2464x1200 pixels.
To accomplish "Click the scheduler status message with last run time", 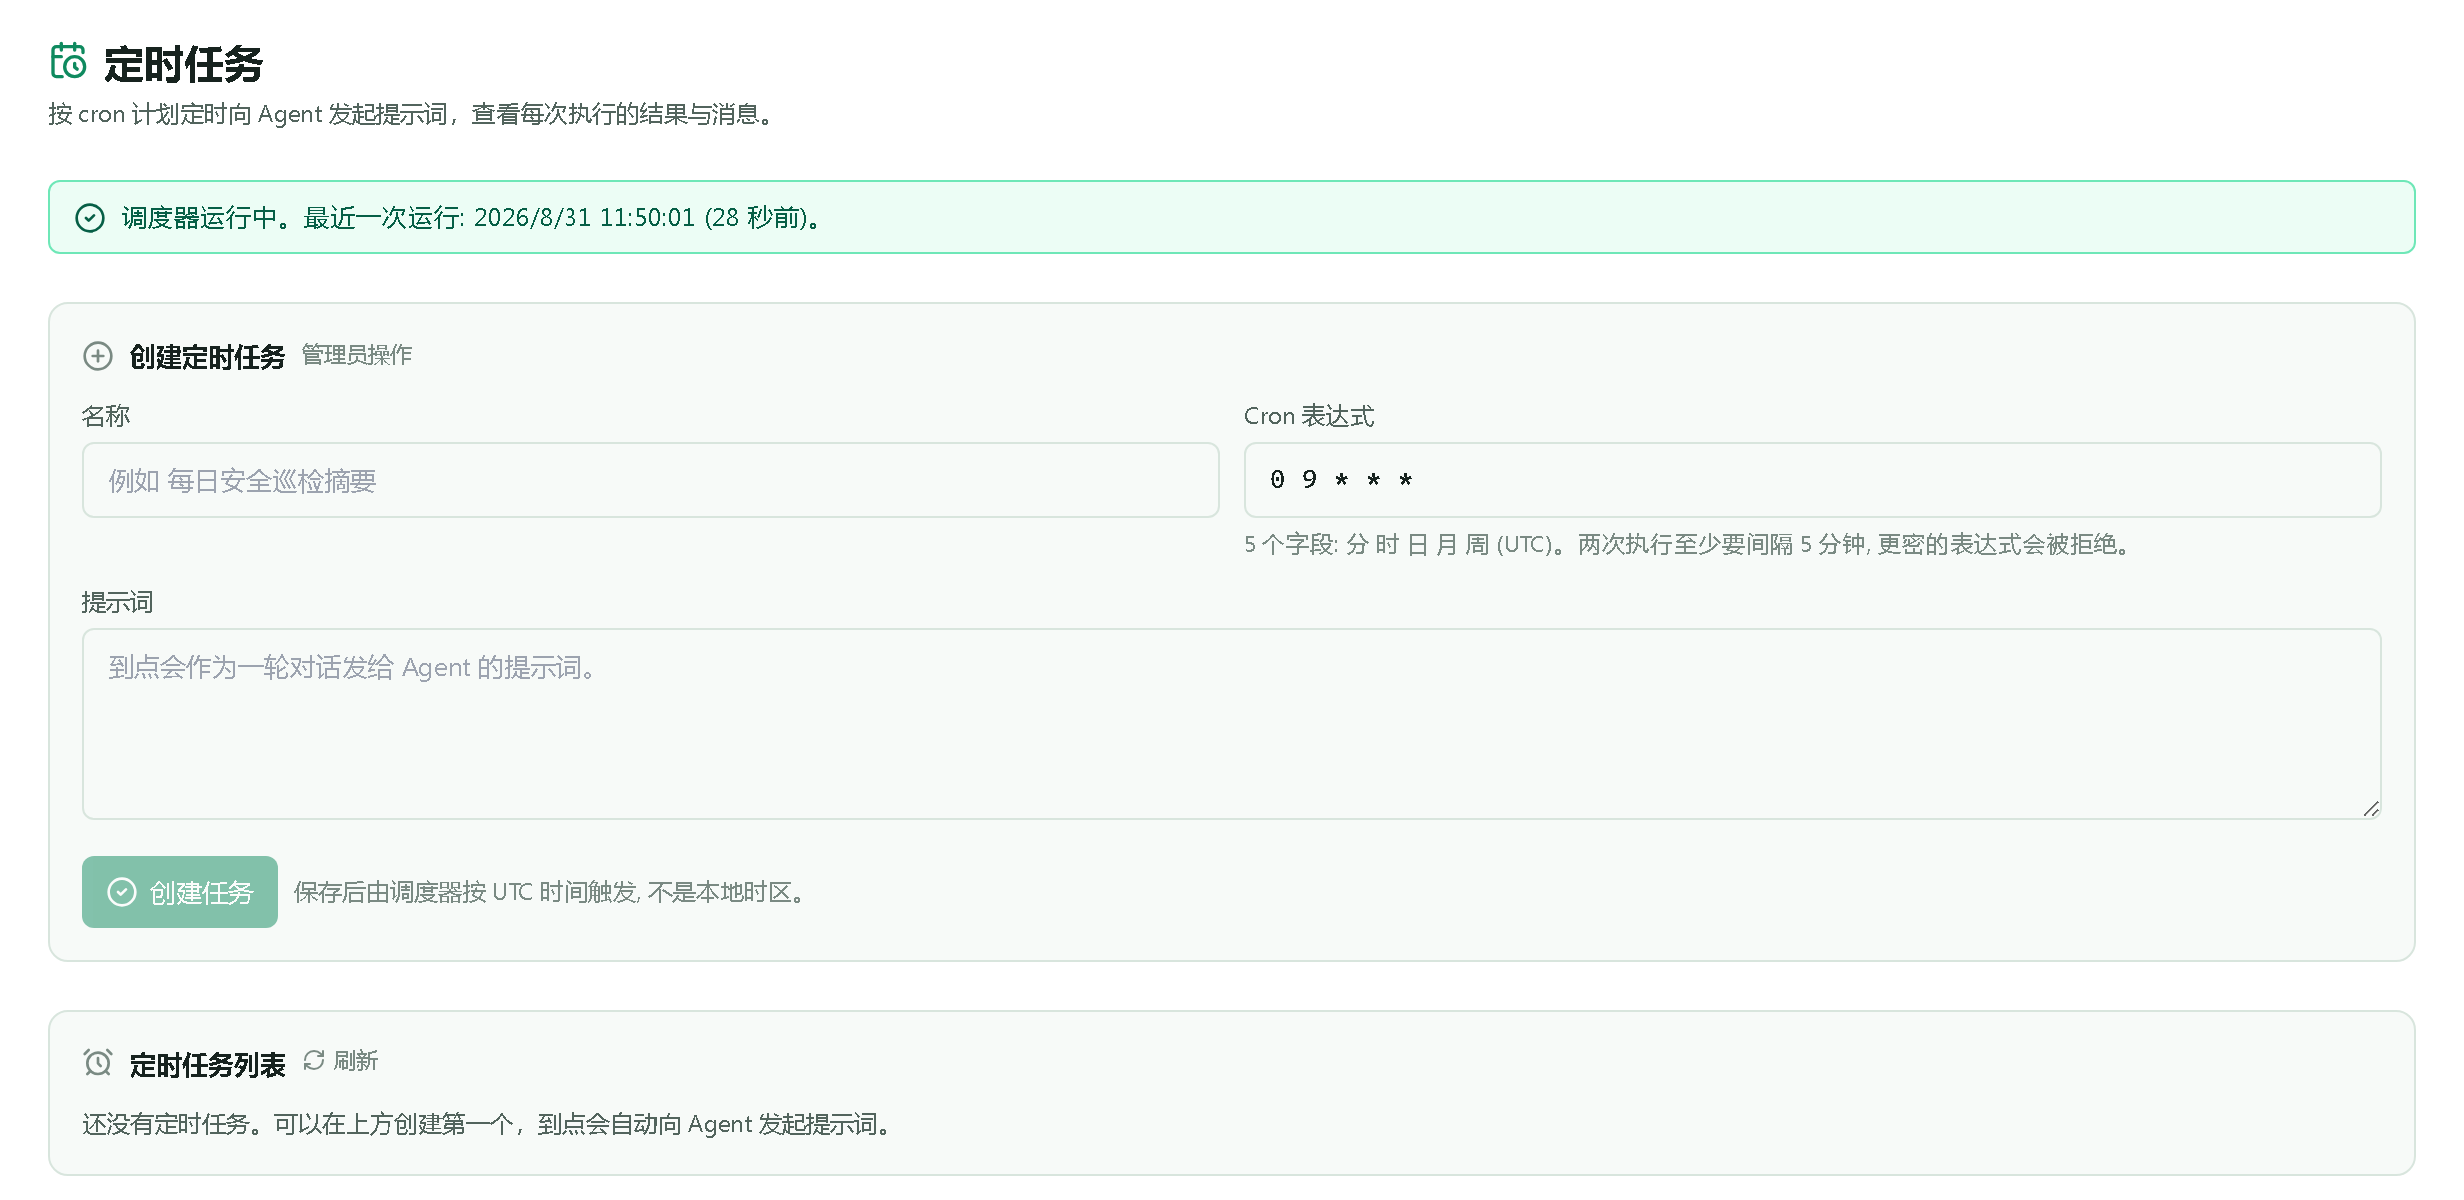I will [472, 218].
